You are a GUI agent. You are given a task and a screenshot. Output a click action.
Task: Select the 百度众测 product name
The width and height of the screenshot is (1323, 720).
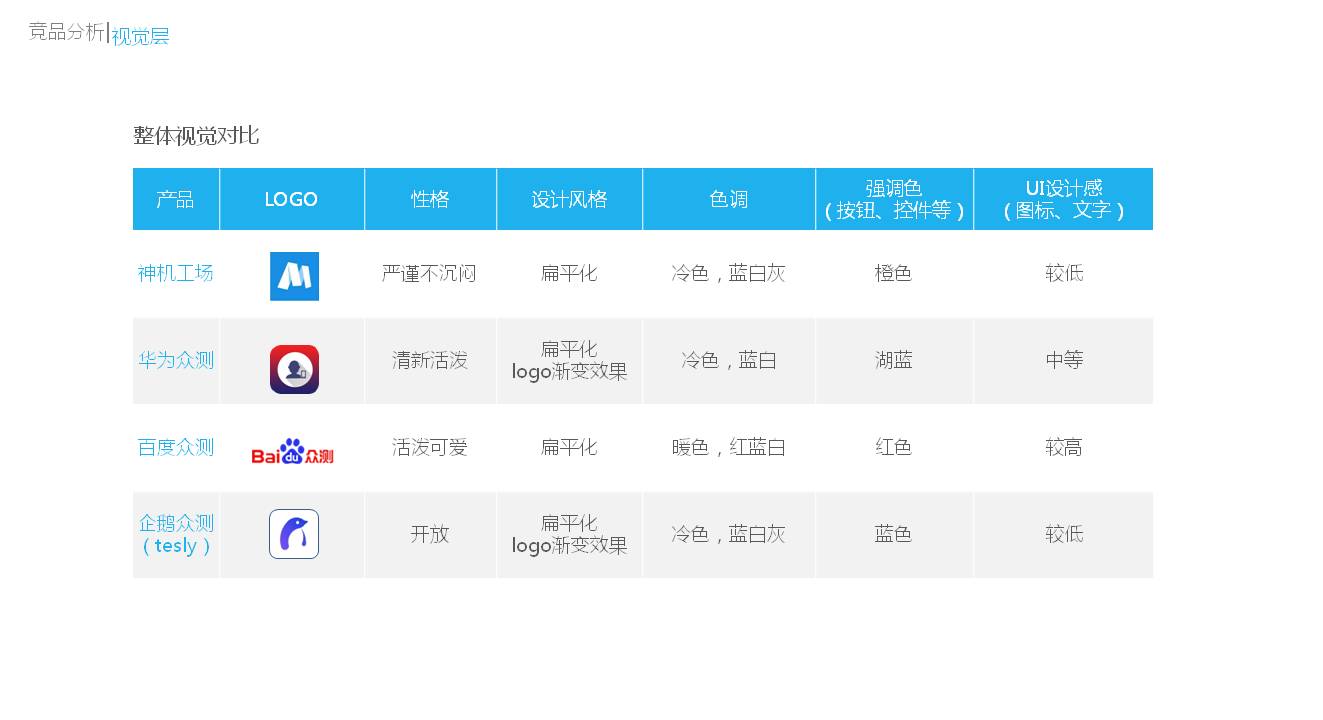[x=176, y=447]
